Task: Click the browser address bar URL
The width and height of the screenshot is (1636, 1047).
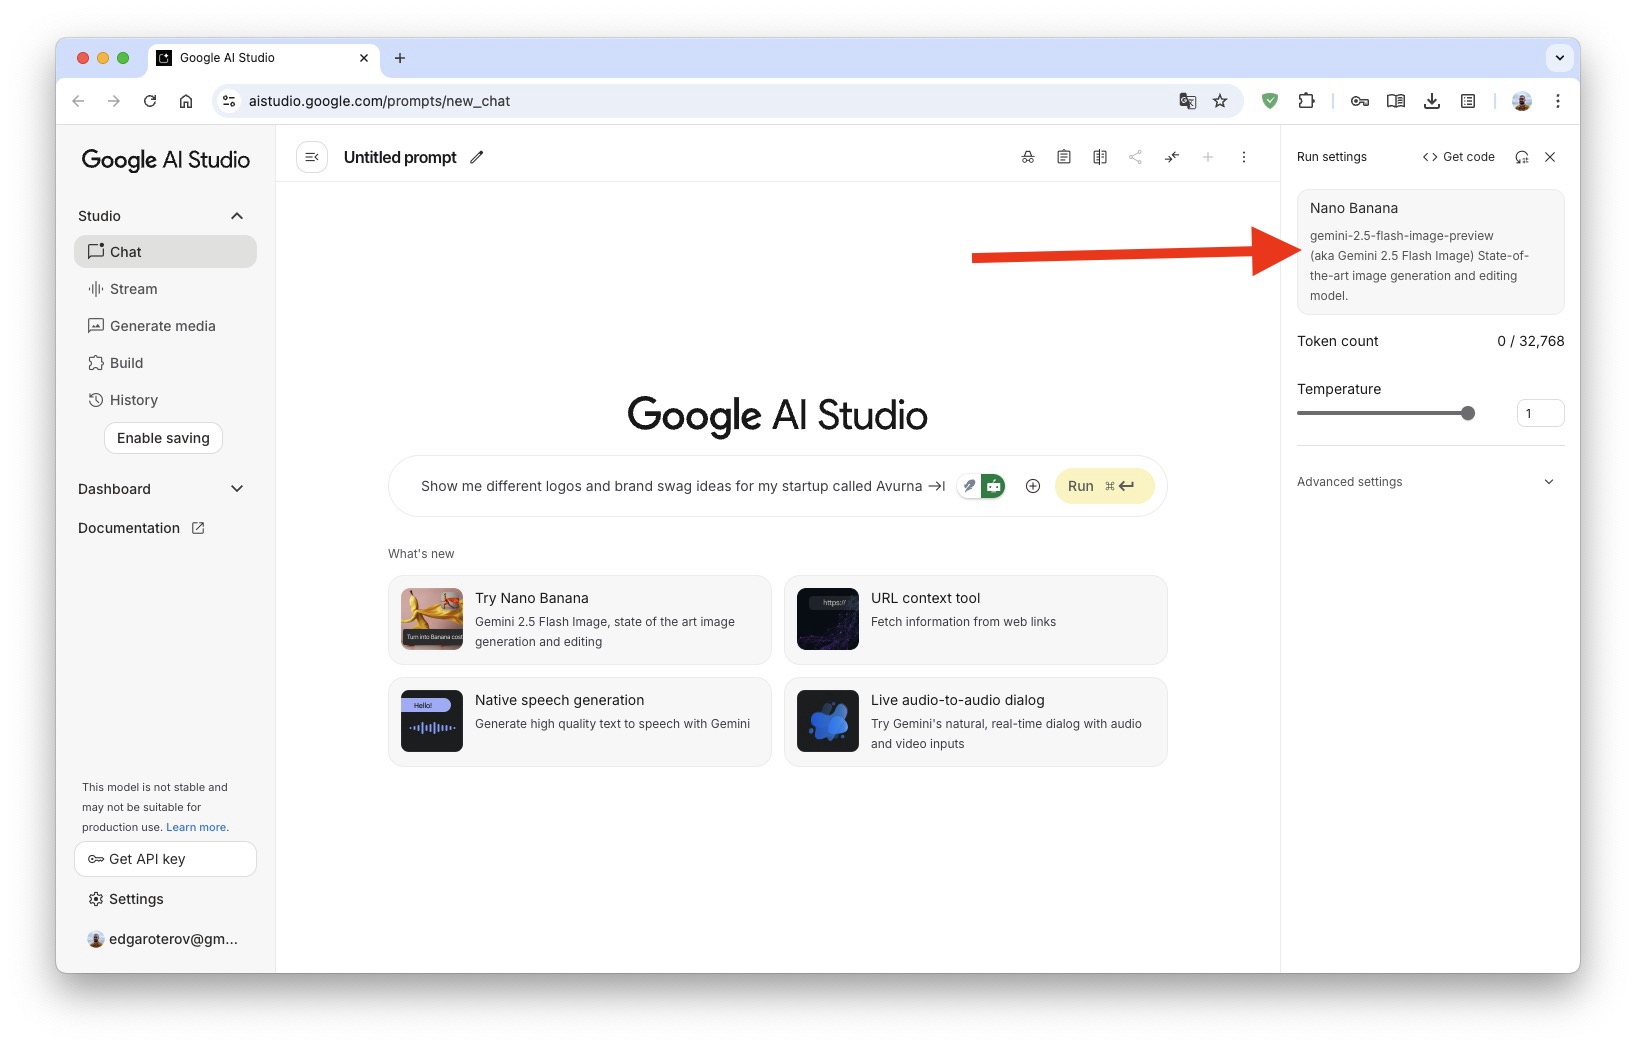Action: click(x=379, y=101)
